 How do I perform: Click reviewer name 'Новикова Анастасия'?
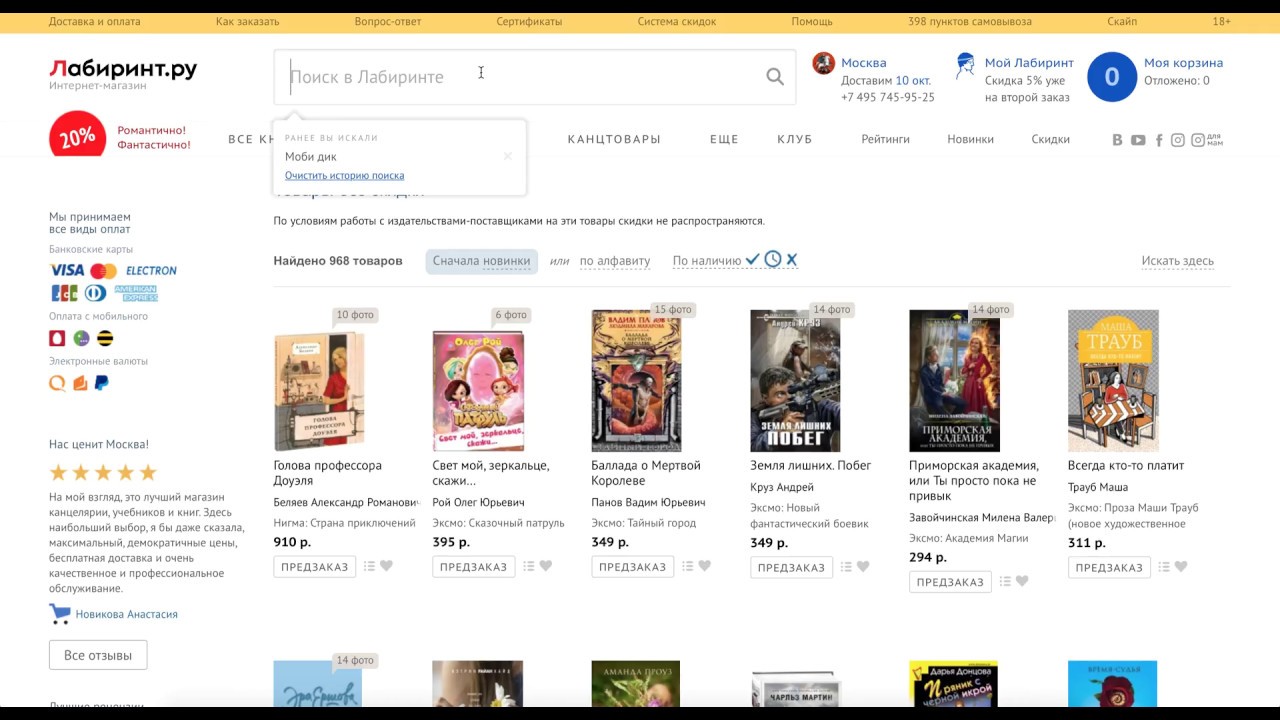point(127,614)
